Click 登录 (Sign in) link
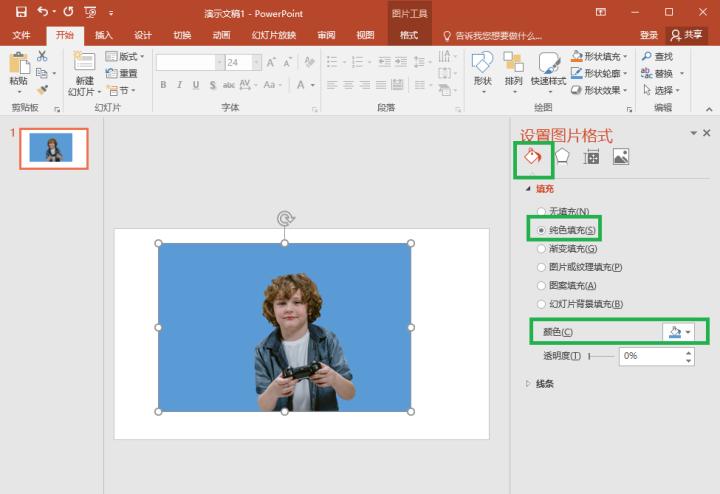This screenshot has height=494, width=720. pyautogui.click(x=649, y=35)
